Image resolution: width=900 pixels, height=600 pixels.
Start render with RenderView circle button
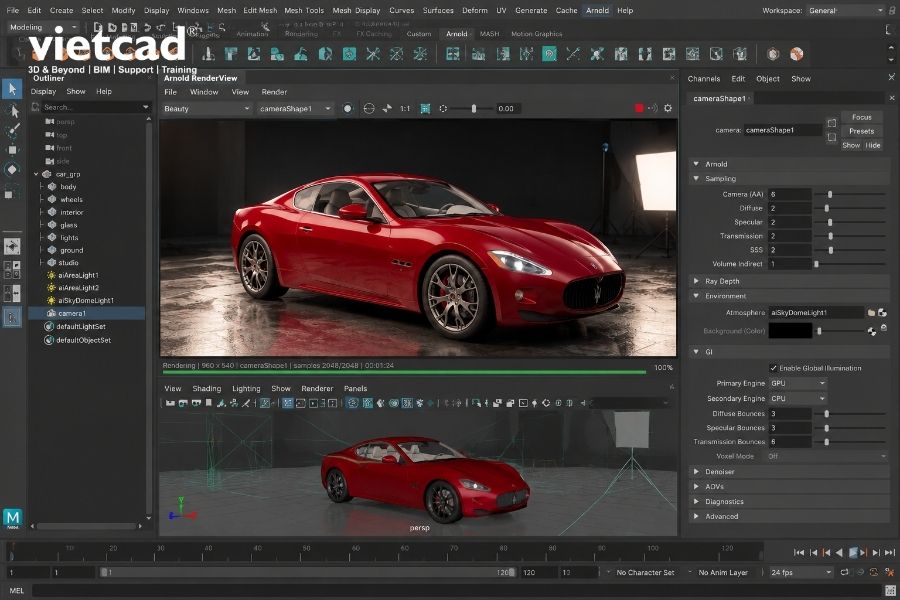click(347, 109)
